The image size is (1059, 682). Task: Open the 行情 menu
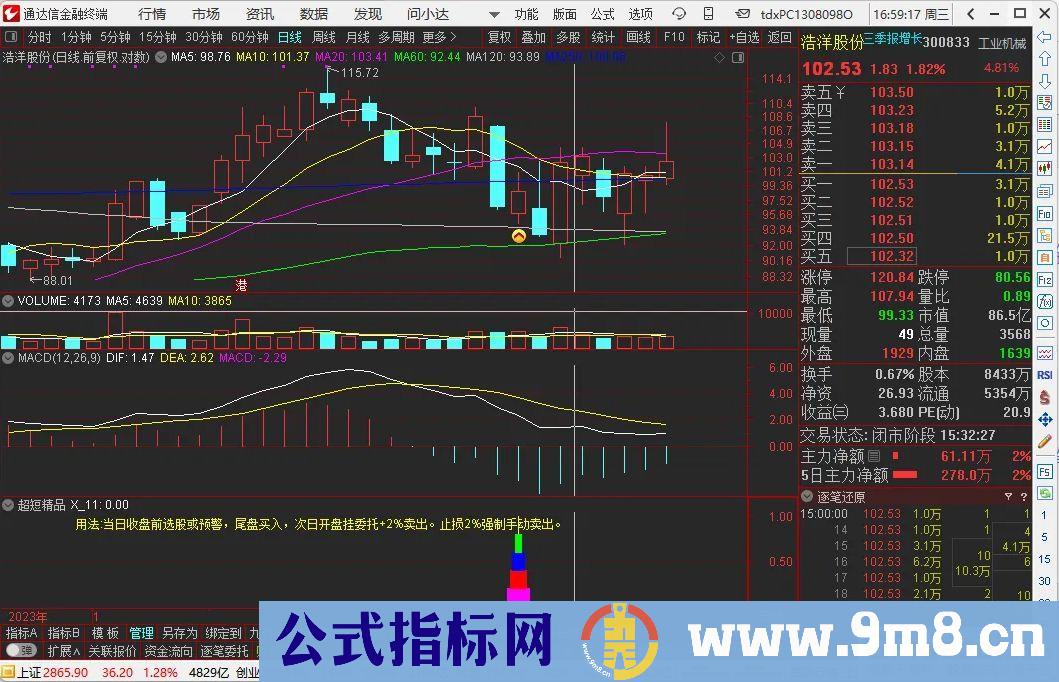point(152,14)
